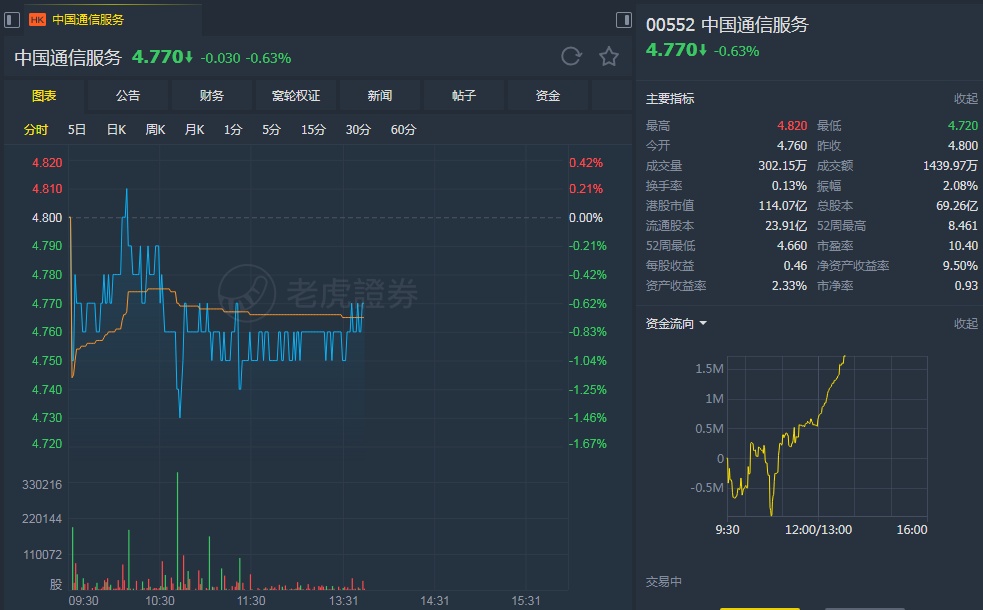
Task: Click the 总股本 value 69.26亿
Action: 957,206
